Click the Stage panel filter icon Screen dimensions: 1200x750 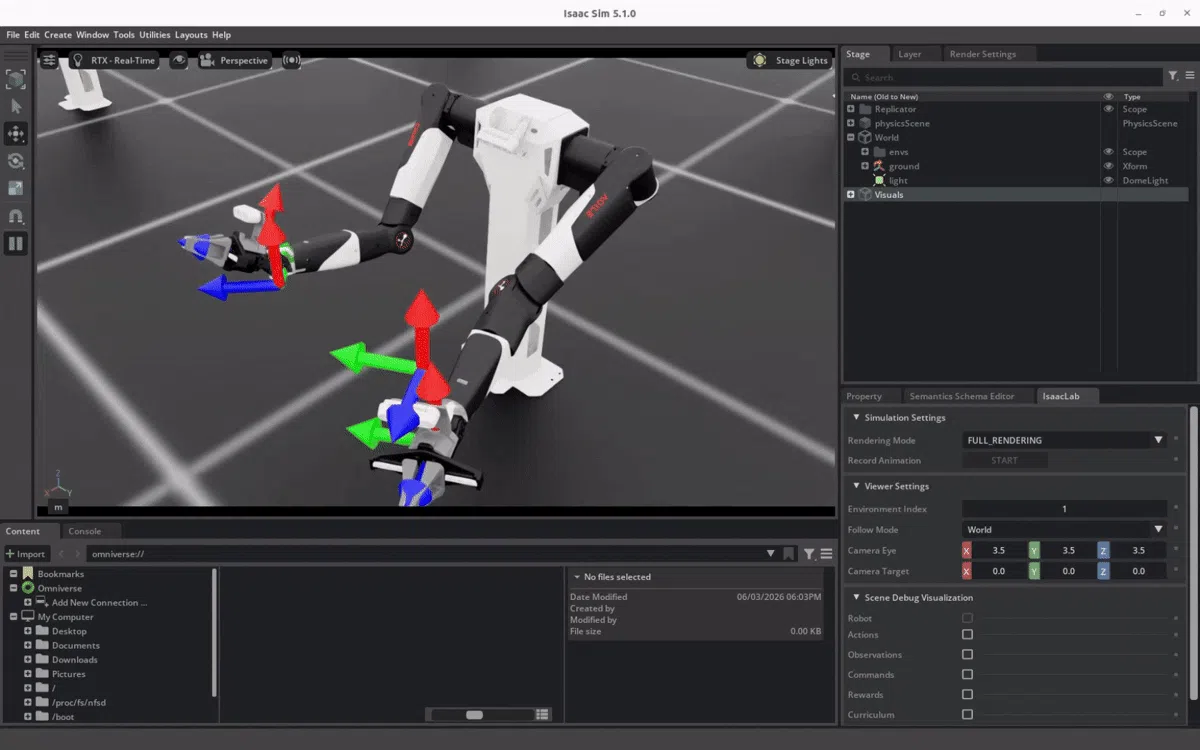click(x=1173, y=76)
